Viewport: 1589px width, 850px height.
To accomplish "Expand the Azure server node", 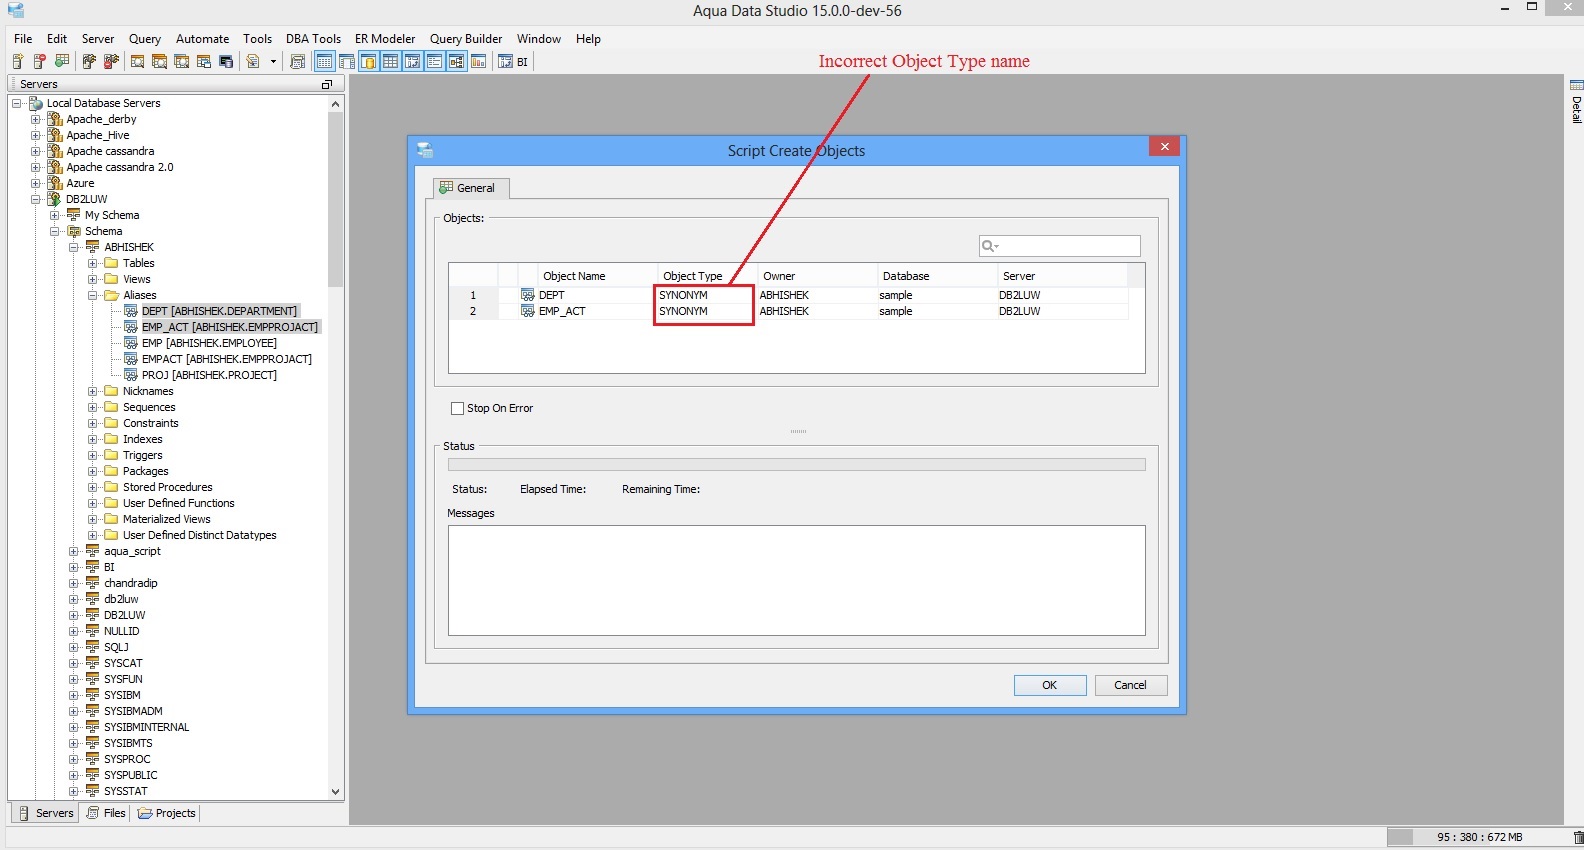I will click(36, 183).
